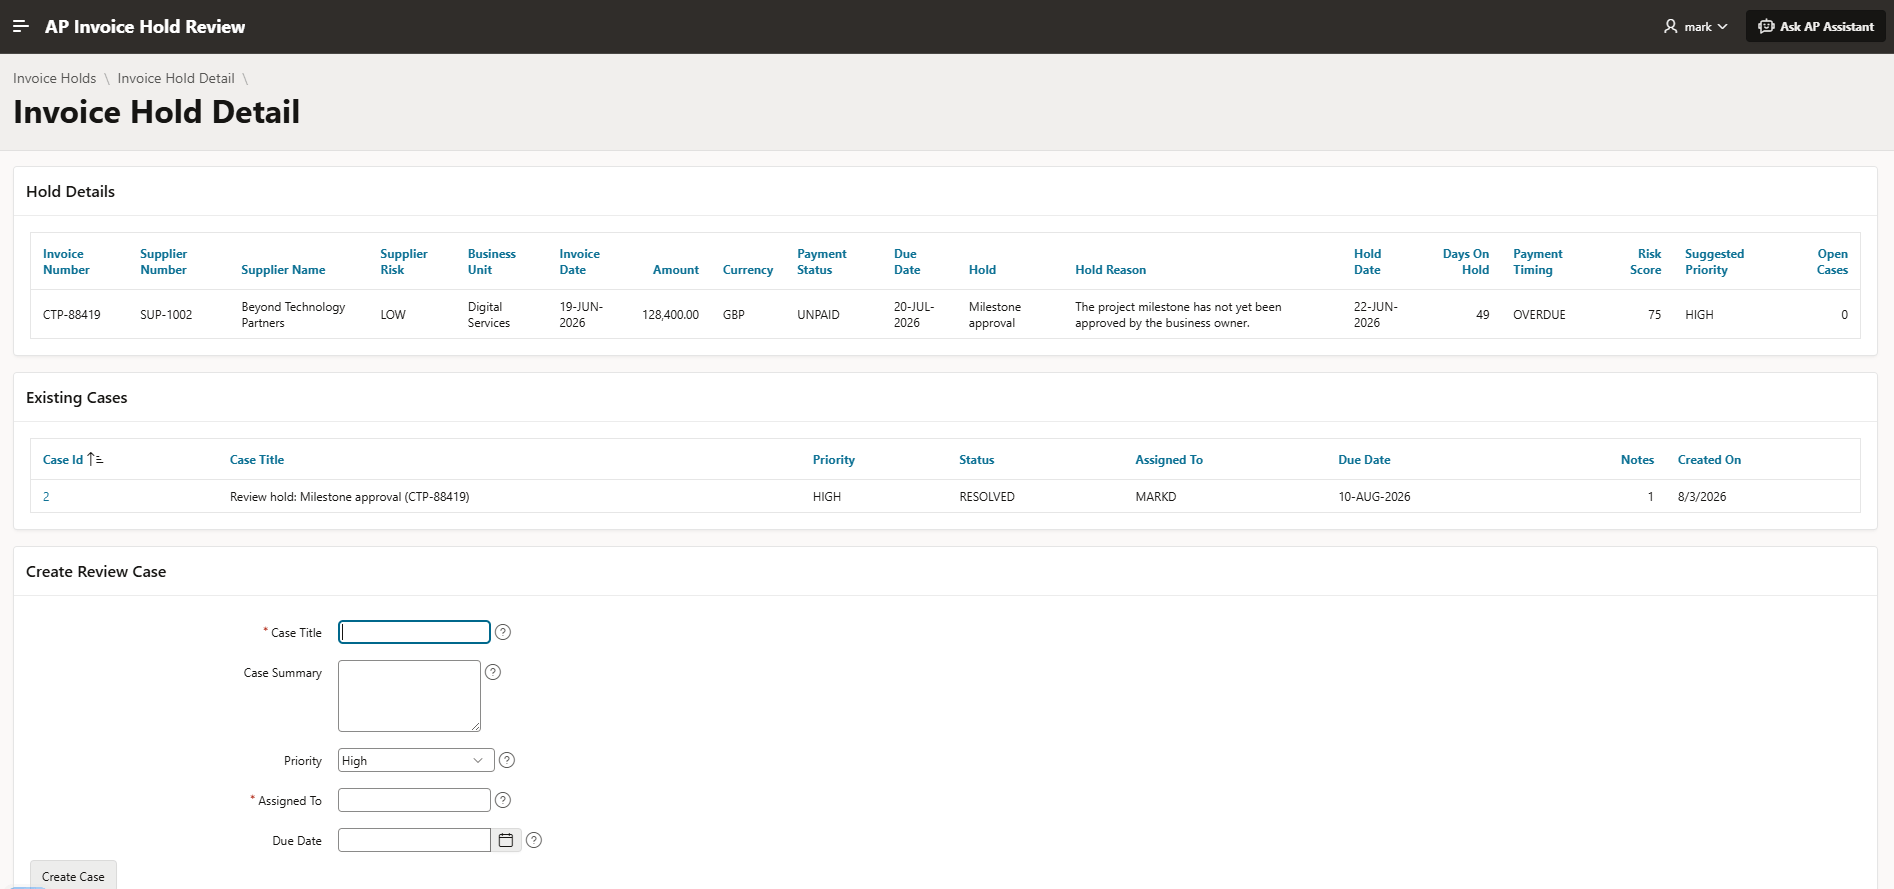
Task: Click the RESOLVED status cell
Action: (987, 497)
